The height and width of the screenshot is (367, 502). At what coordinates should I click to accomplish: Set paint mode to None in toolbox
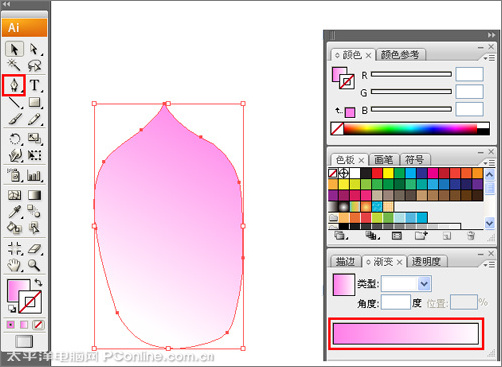point(38,325)
